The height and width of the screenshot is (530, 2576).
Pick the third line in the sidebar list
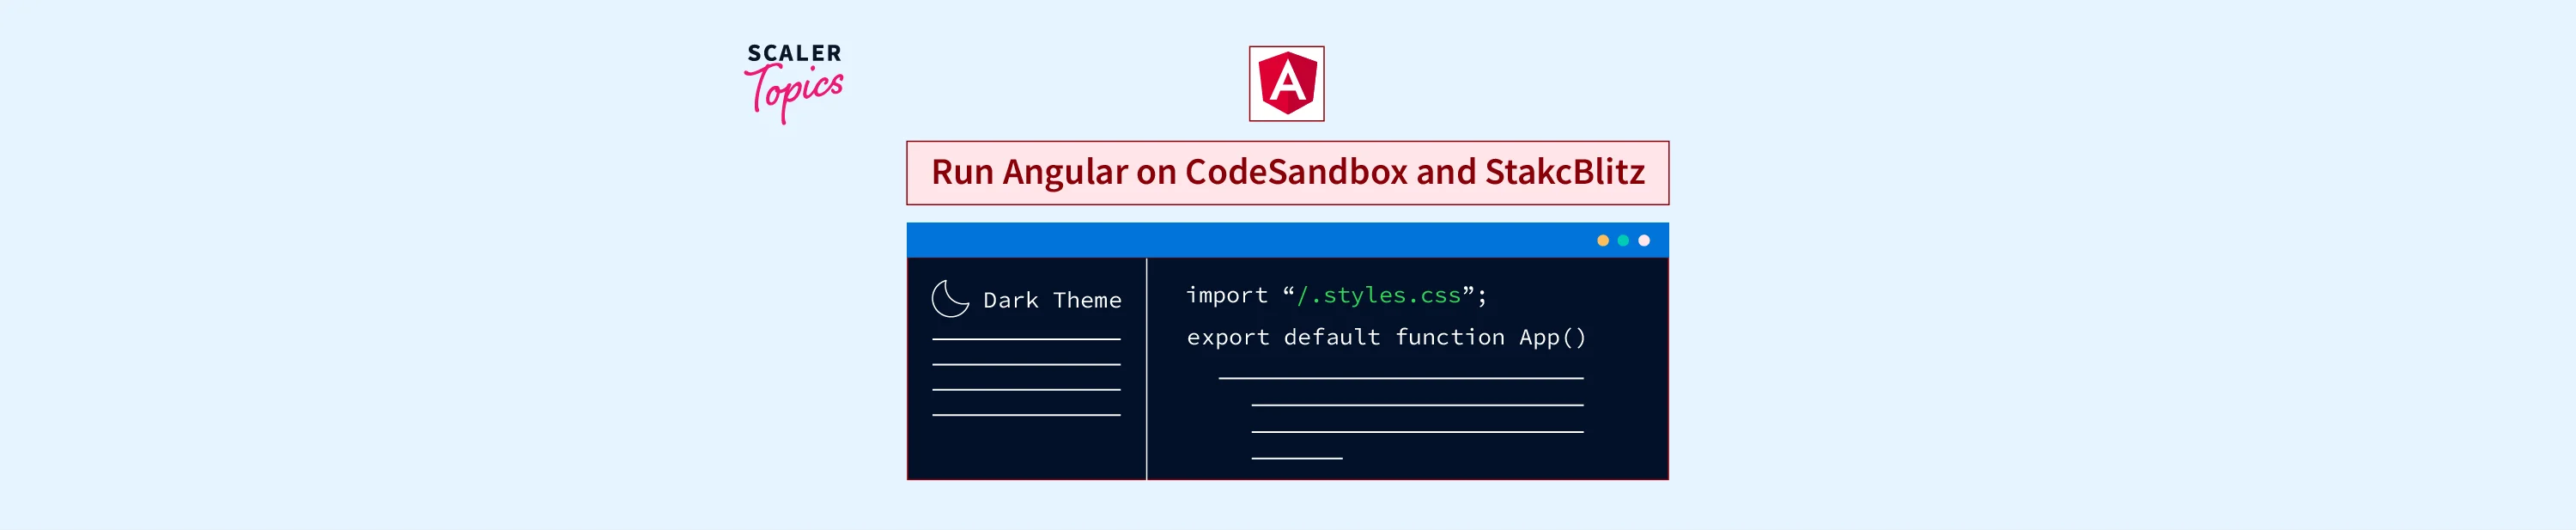[x=1025, y=389]
